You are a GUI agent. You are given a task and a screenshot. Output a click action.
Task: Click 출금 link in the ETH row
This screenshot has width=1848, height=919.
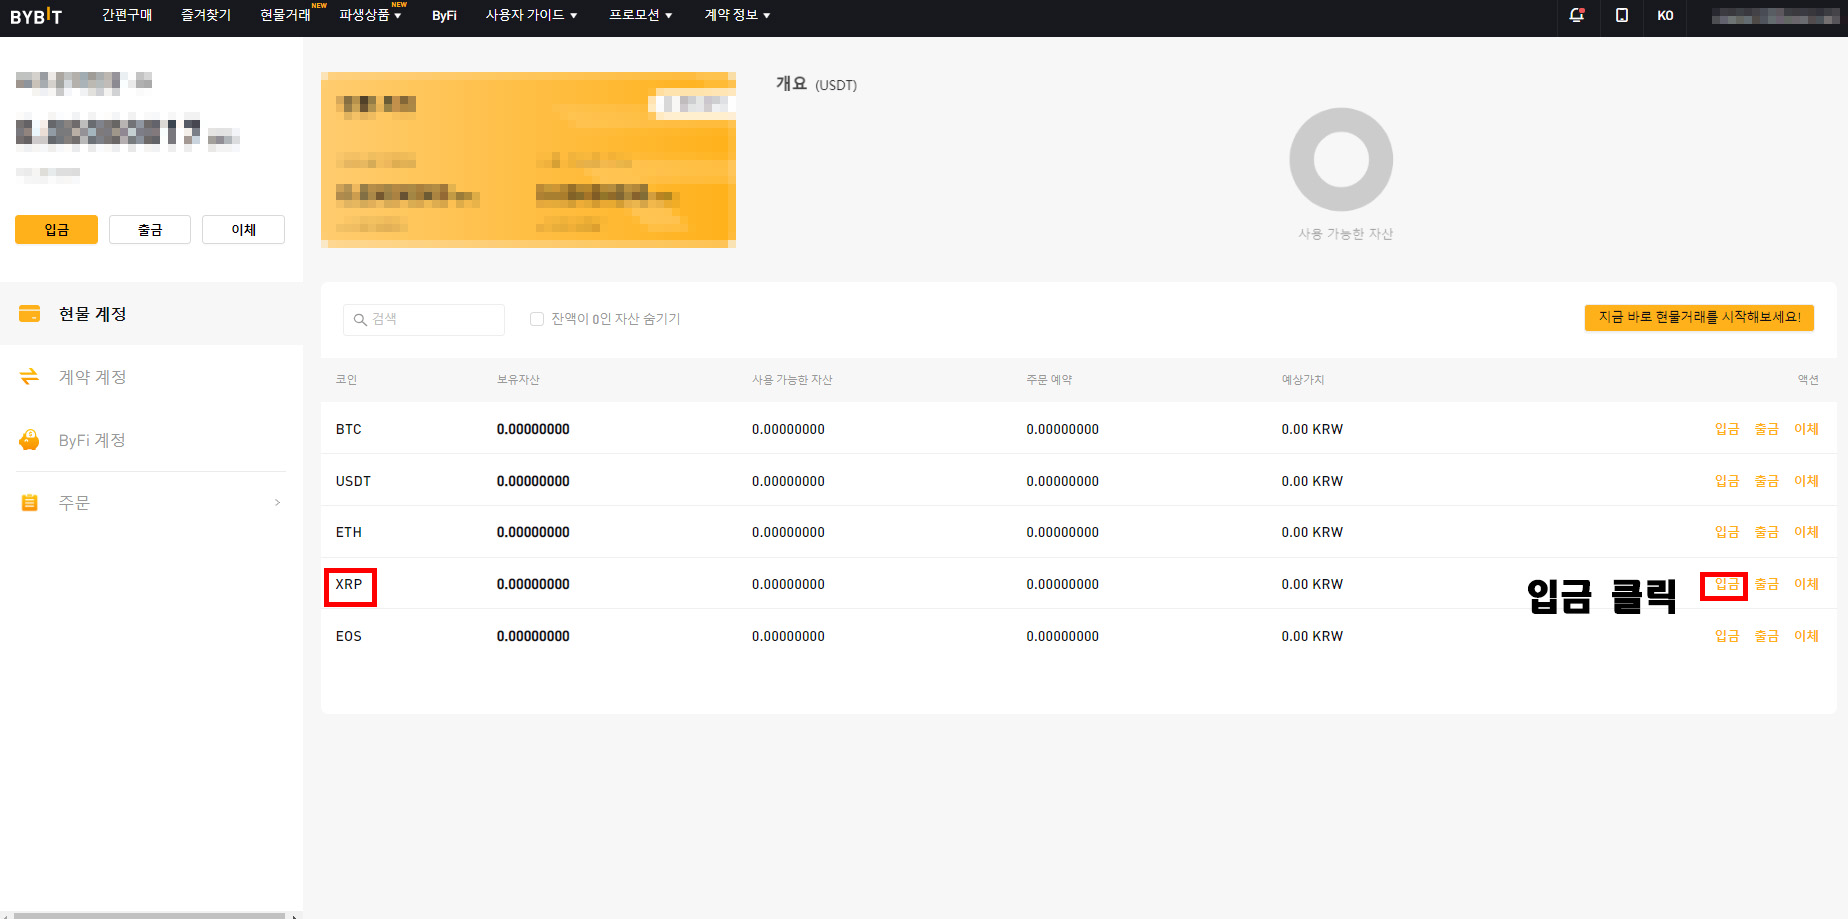[x=1766, y=533]
